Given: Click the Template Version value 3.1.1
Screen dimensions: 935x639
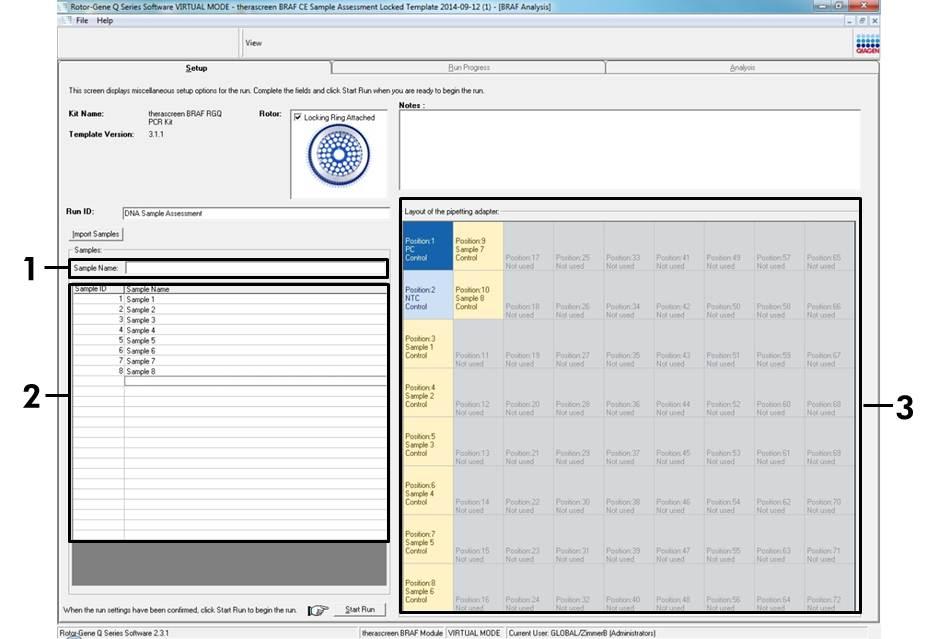Looking at the screenshot, I should (x=156, y=134).
